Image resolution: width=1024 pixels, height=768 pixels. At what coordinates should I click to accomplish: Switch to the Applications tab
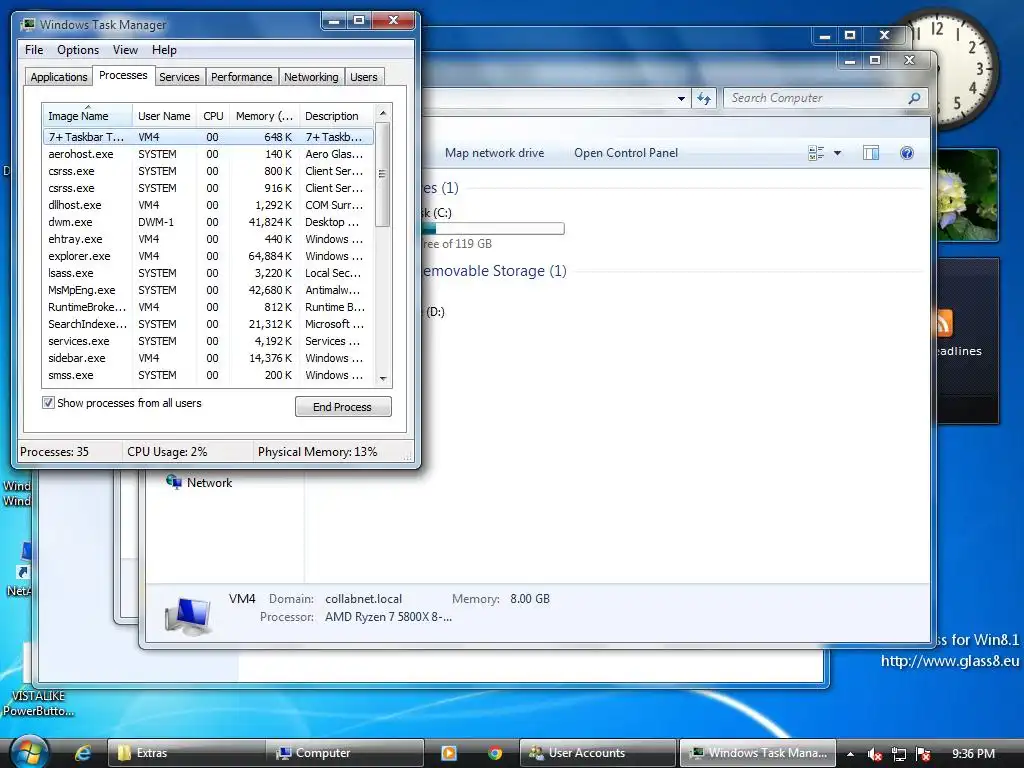pos(59,77)
